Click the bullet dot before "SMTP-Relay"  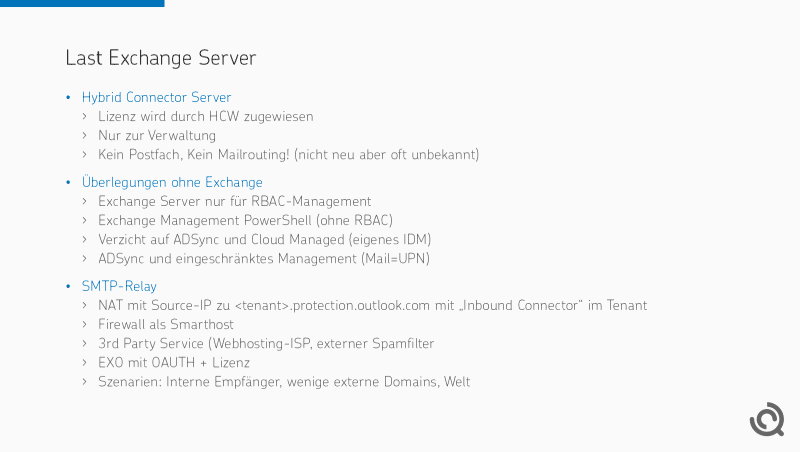[68, 286]
